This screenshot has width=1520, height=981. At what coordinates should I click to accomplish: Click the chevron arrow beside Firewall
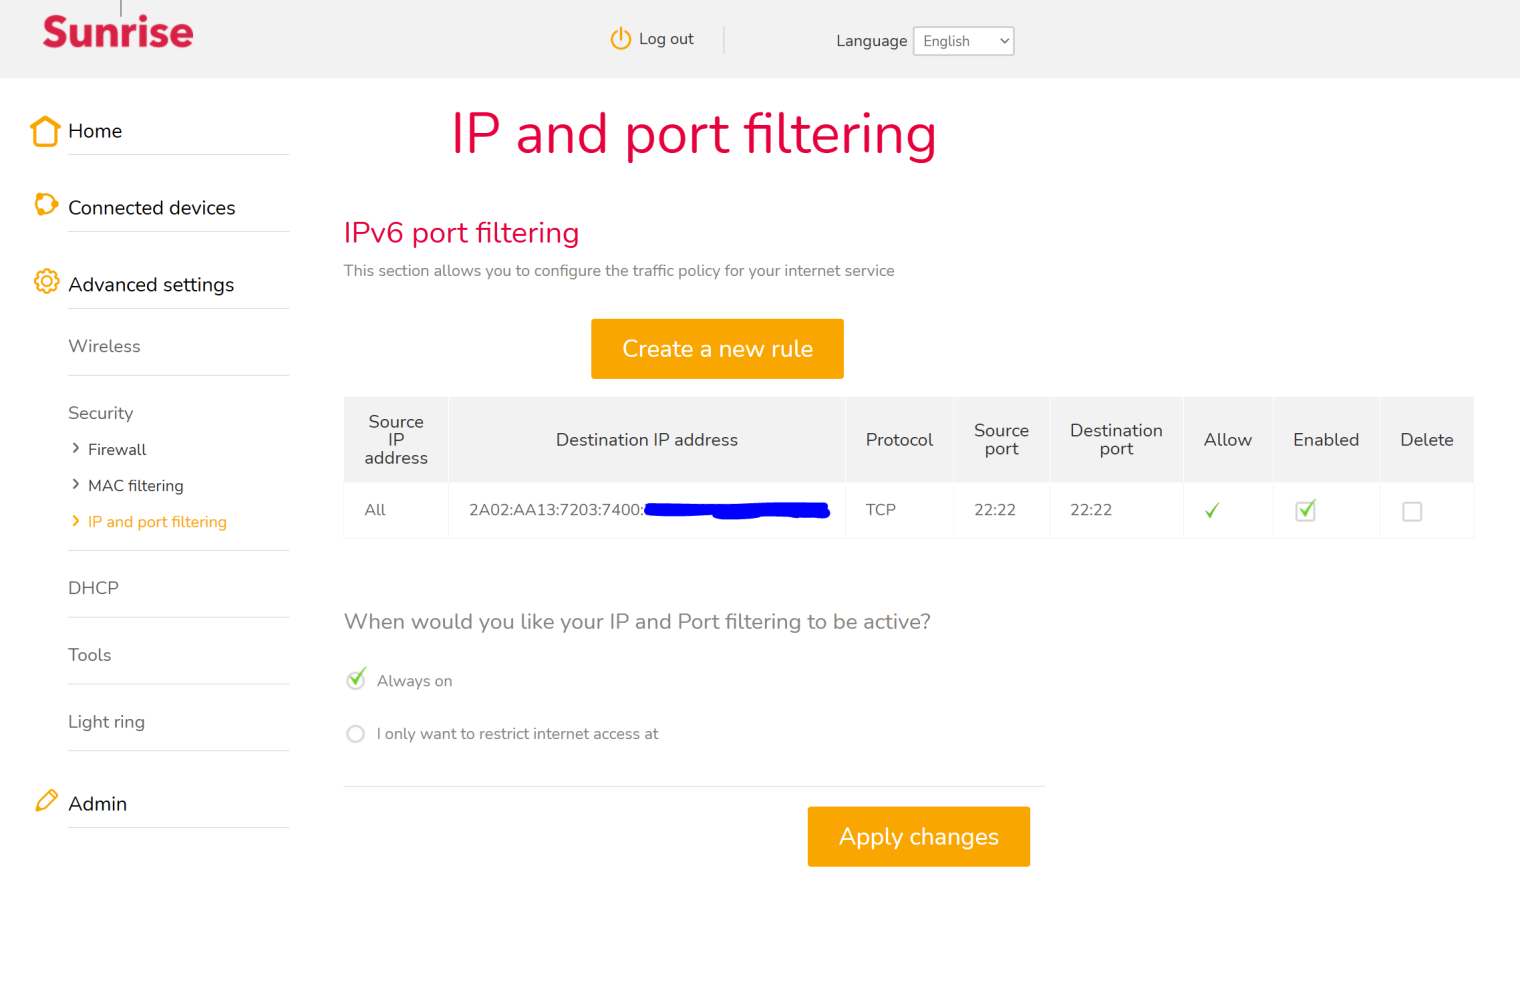pos(76,449)
